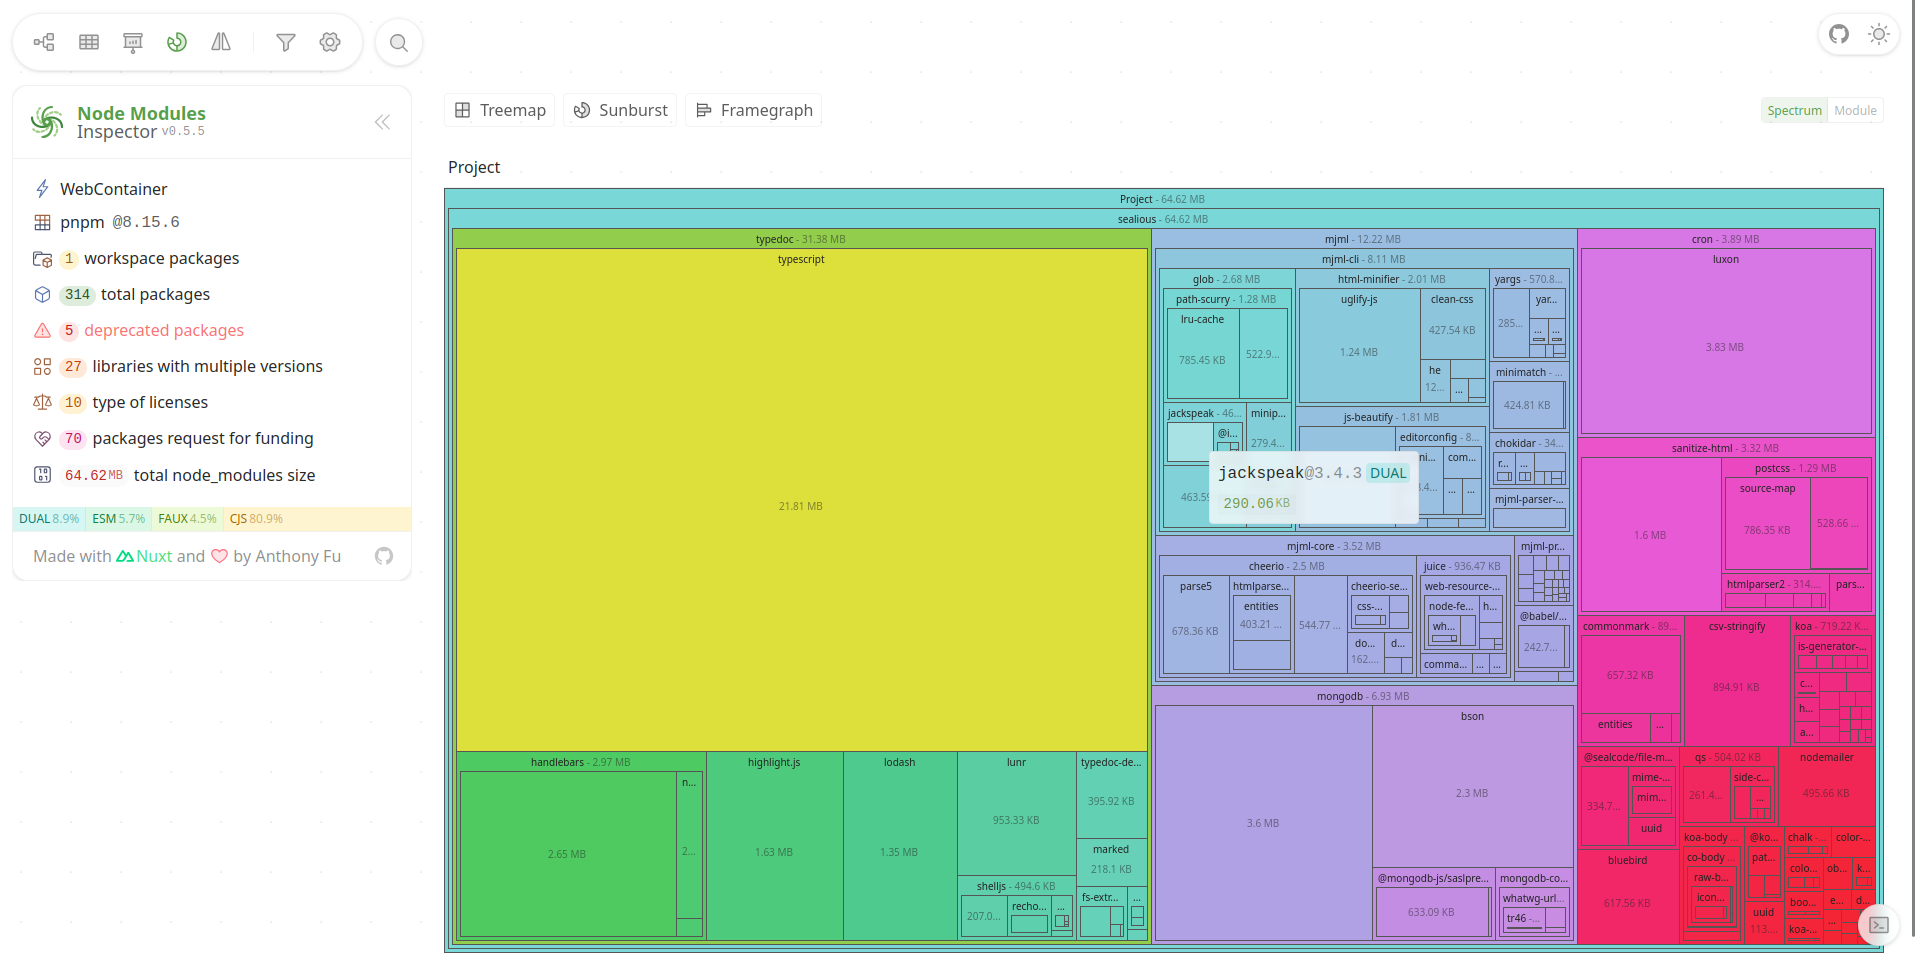Select the csv-stringify block in treemap

[1737, 681]
